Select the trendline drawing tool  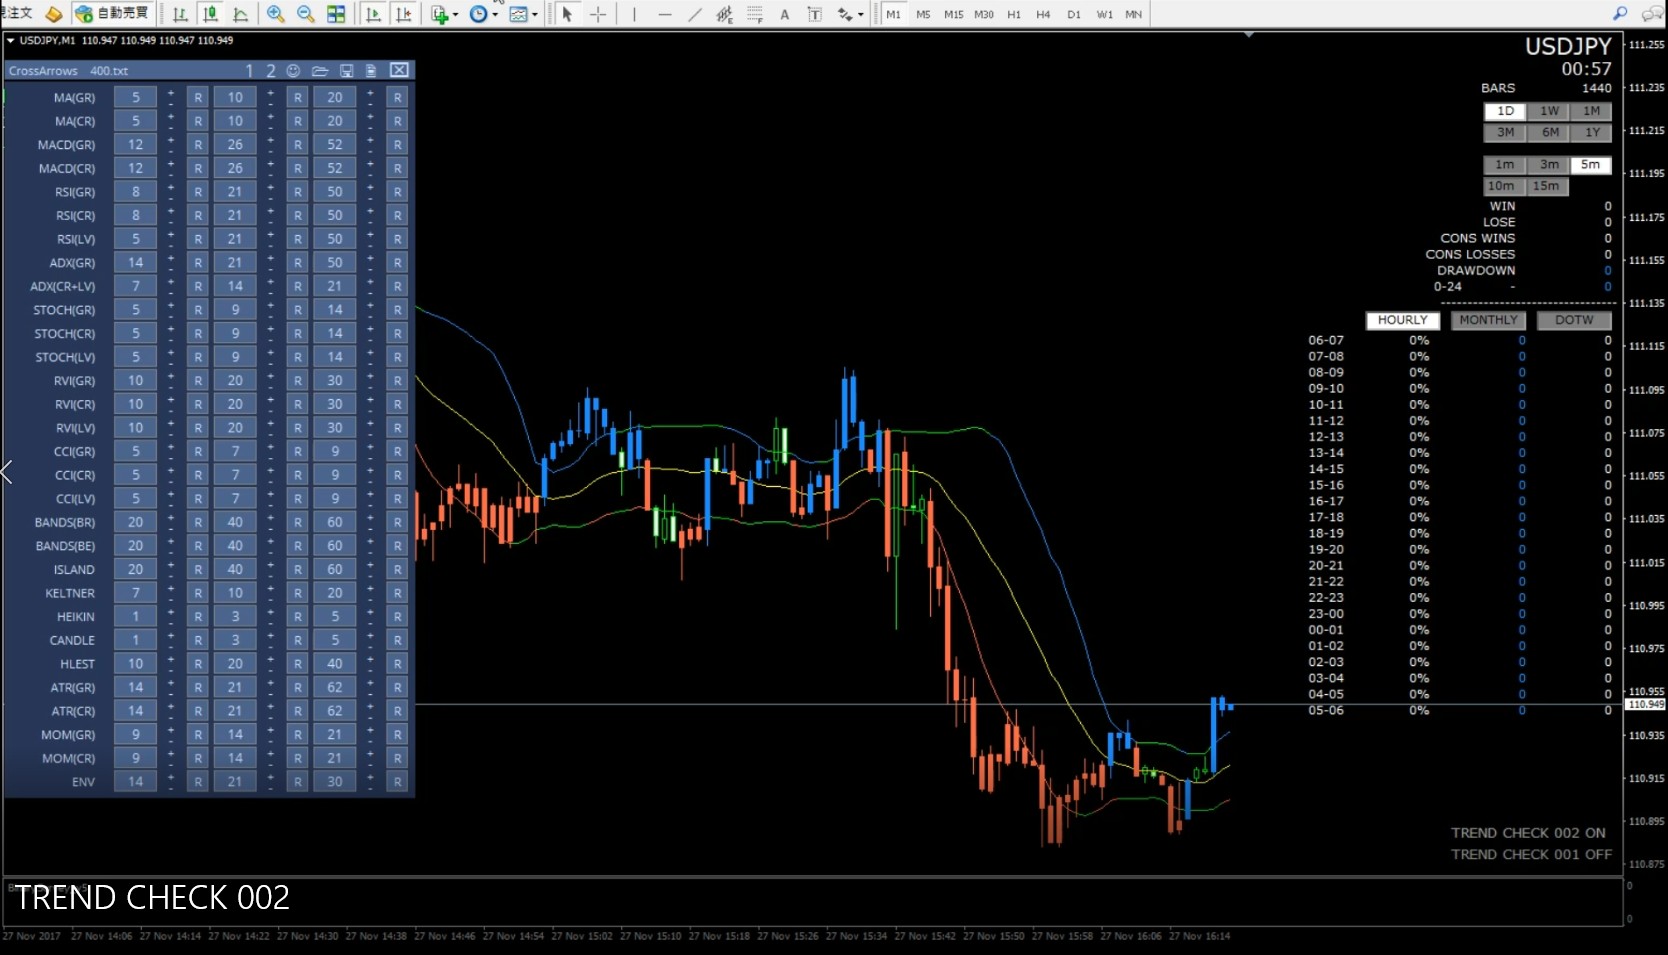click(x=694, y=14)
